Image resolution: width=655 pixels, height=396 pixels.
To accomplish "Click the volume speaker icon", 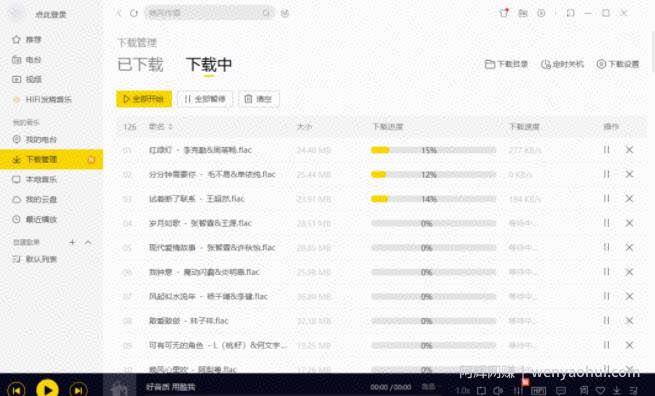I will [498, 391].
